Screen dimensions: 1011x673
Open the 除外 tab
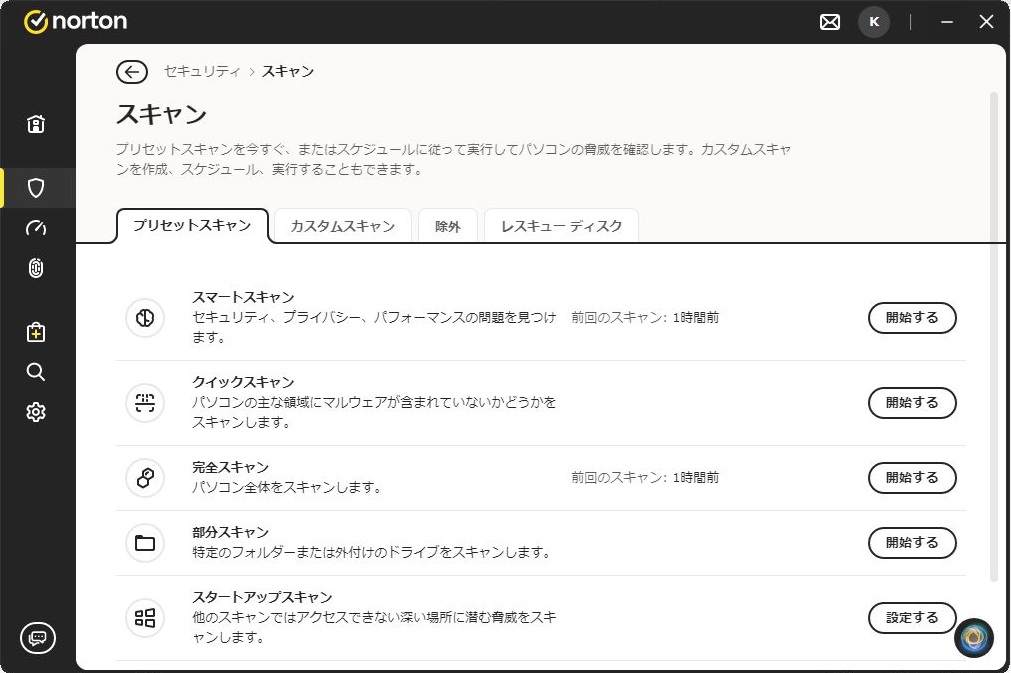(448, 226)
